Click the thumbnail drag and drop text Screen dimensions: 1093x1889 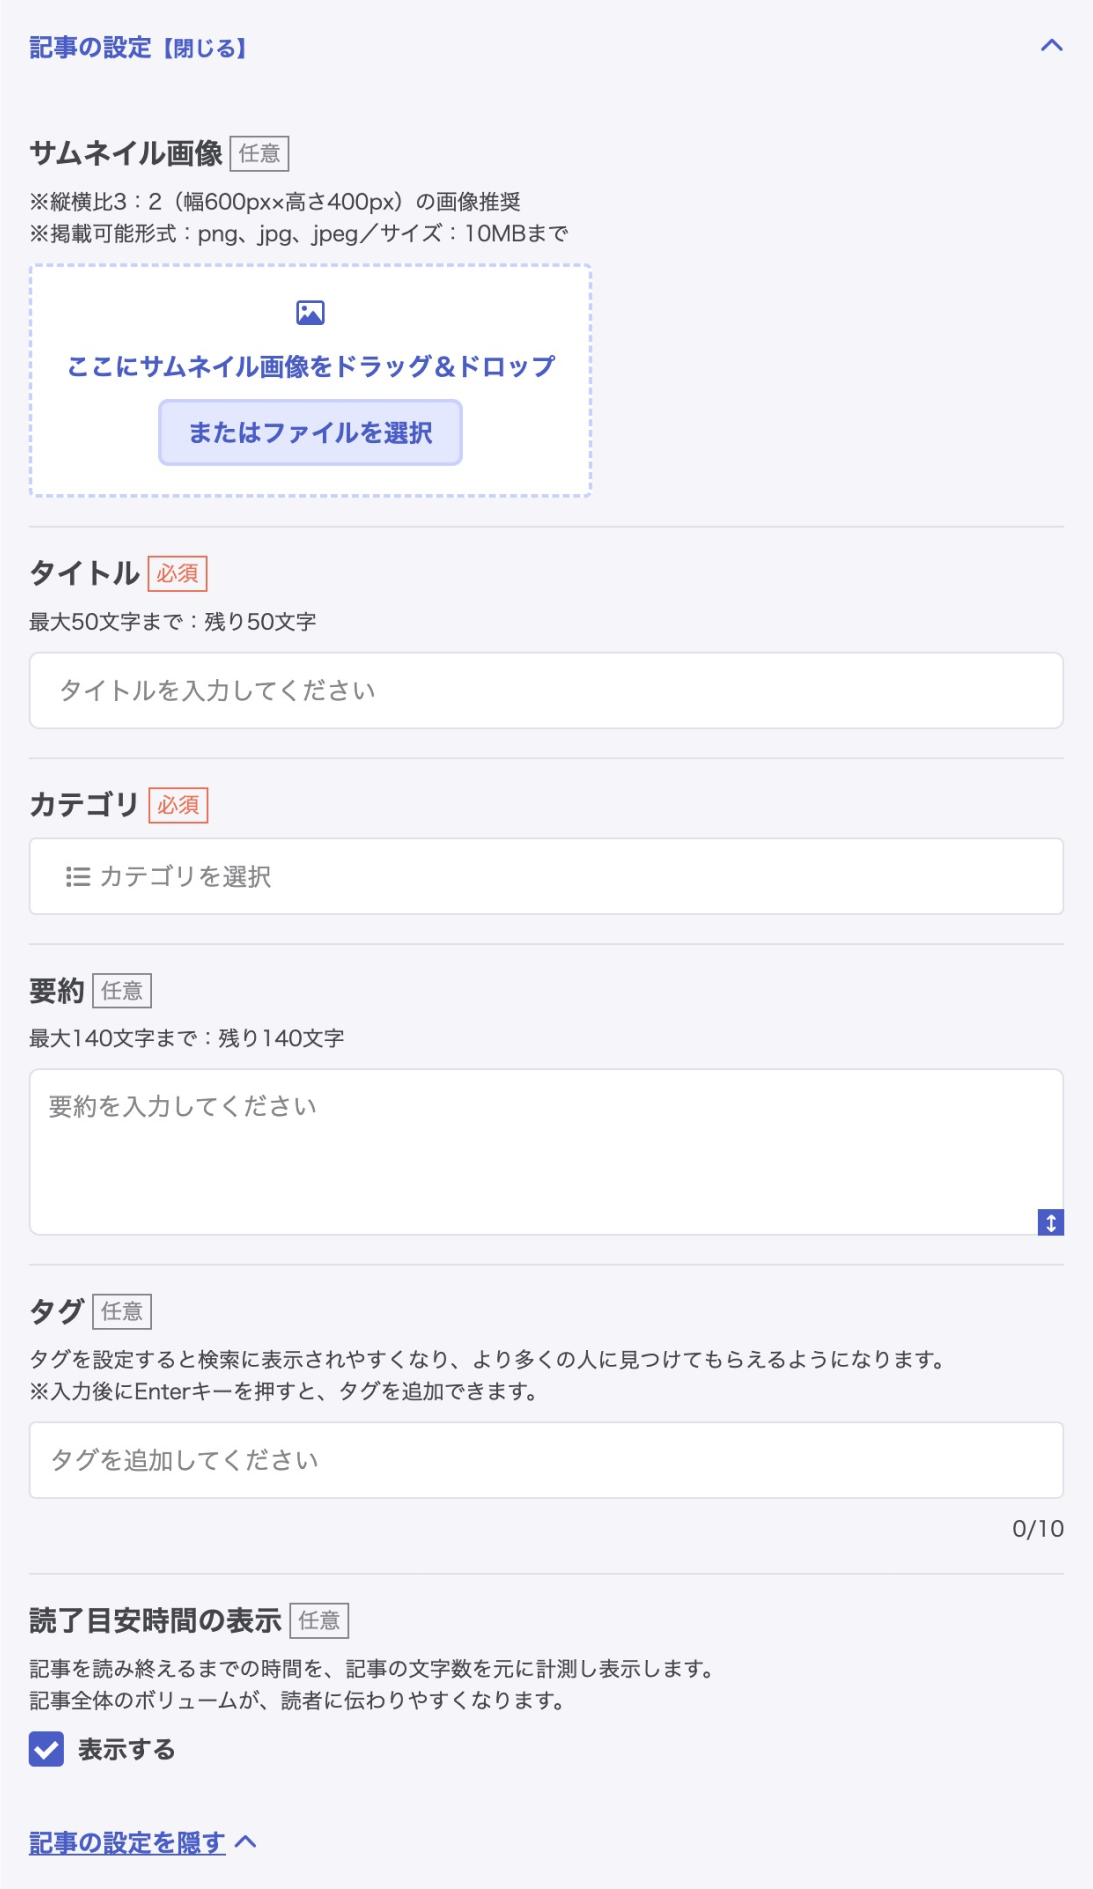310,367
